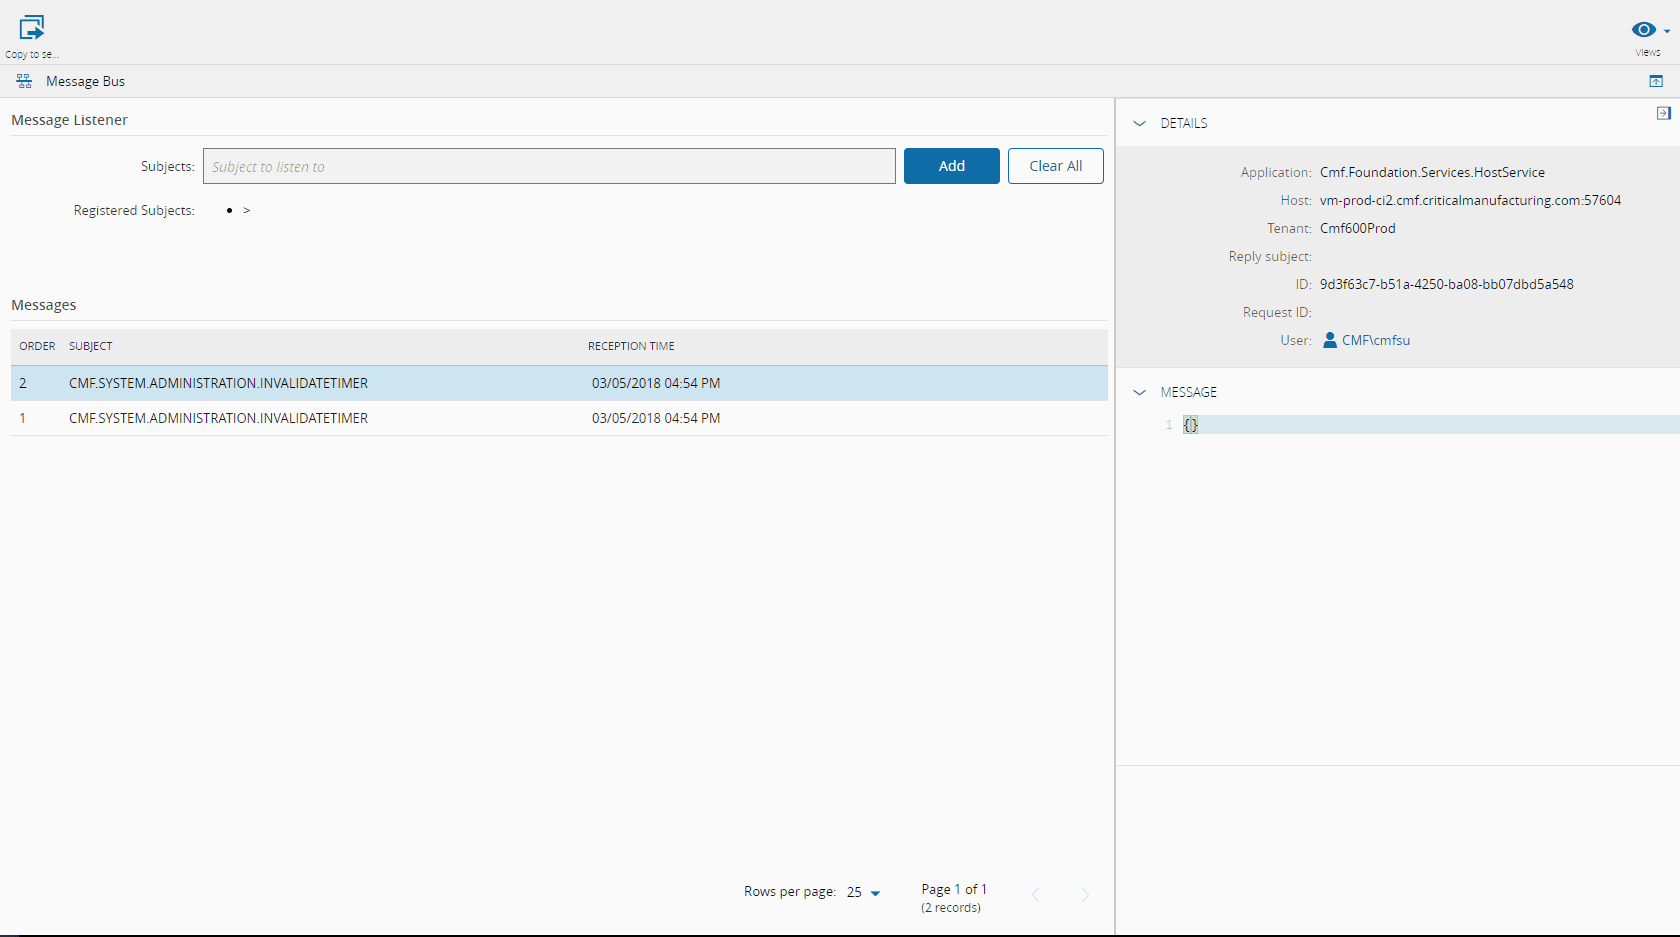Click the user icon beside CMF\cmfsu
Screen dimensions: 1680x937
(x=1330, y=340)
